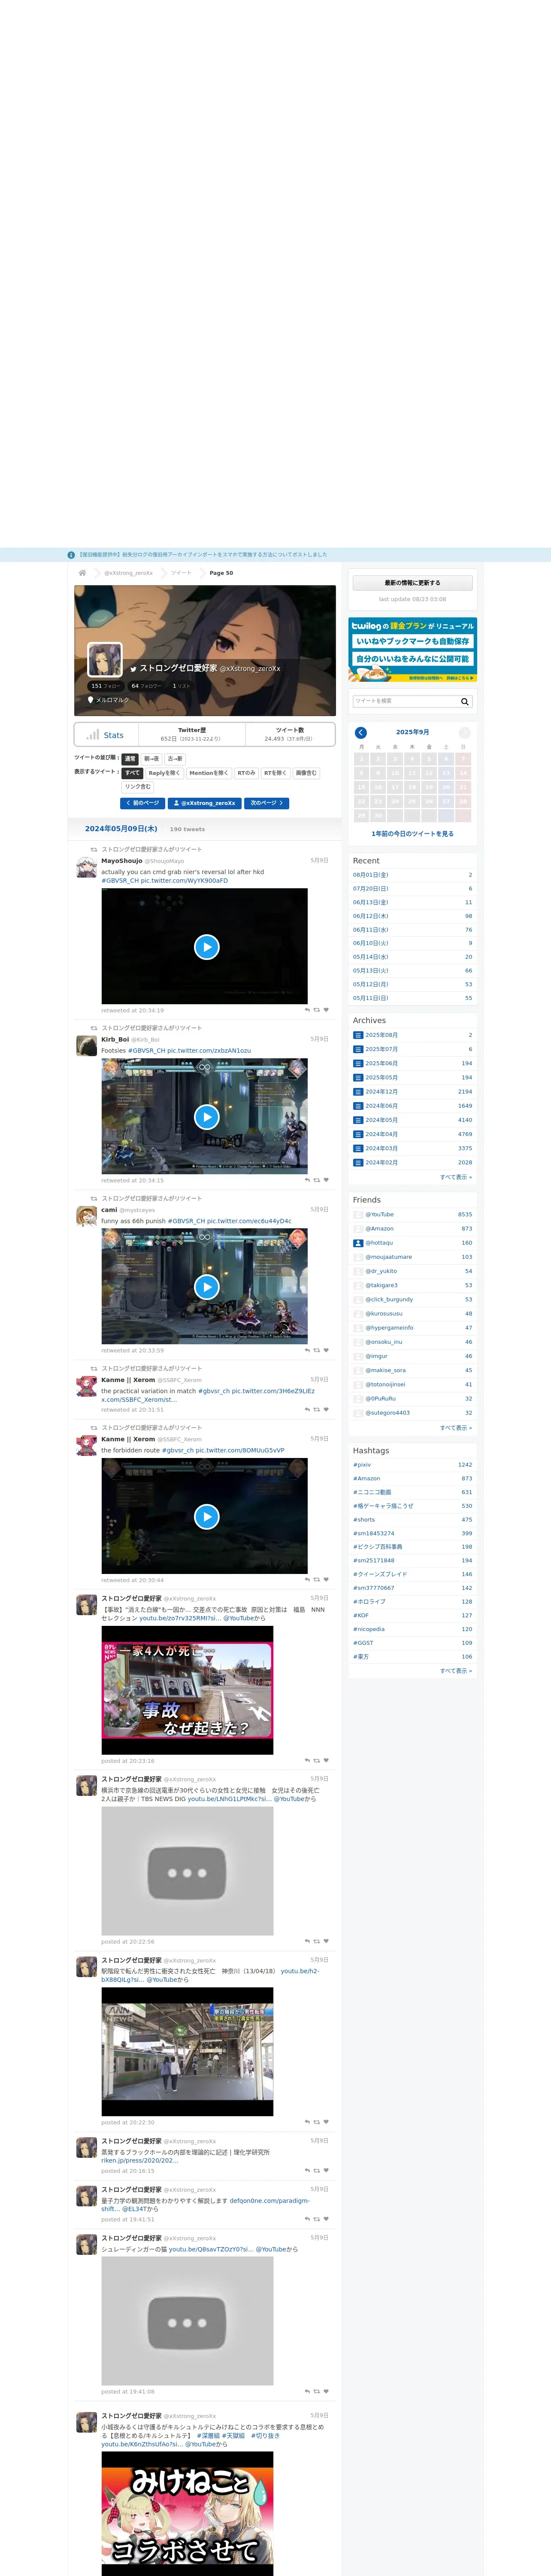Reply to the MayoShoujo tweet via reply arrow
Screen dimensions: 551x2576
click(307, 1010)
